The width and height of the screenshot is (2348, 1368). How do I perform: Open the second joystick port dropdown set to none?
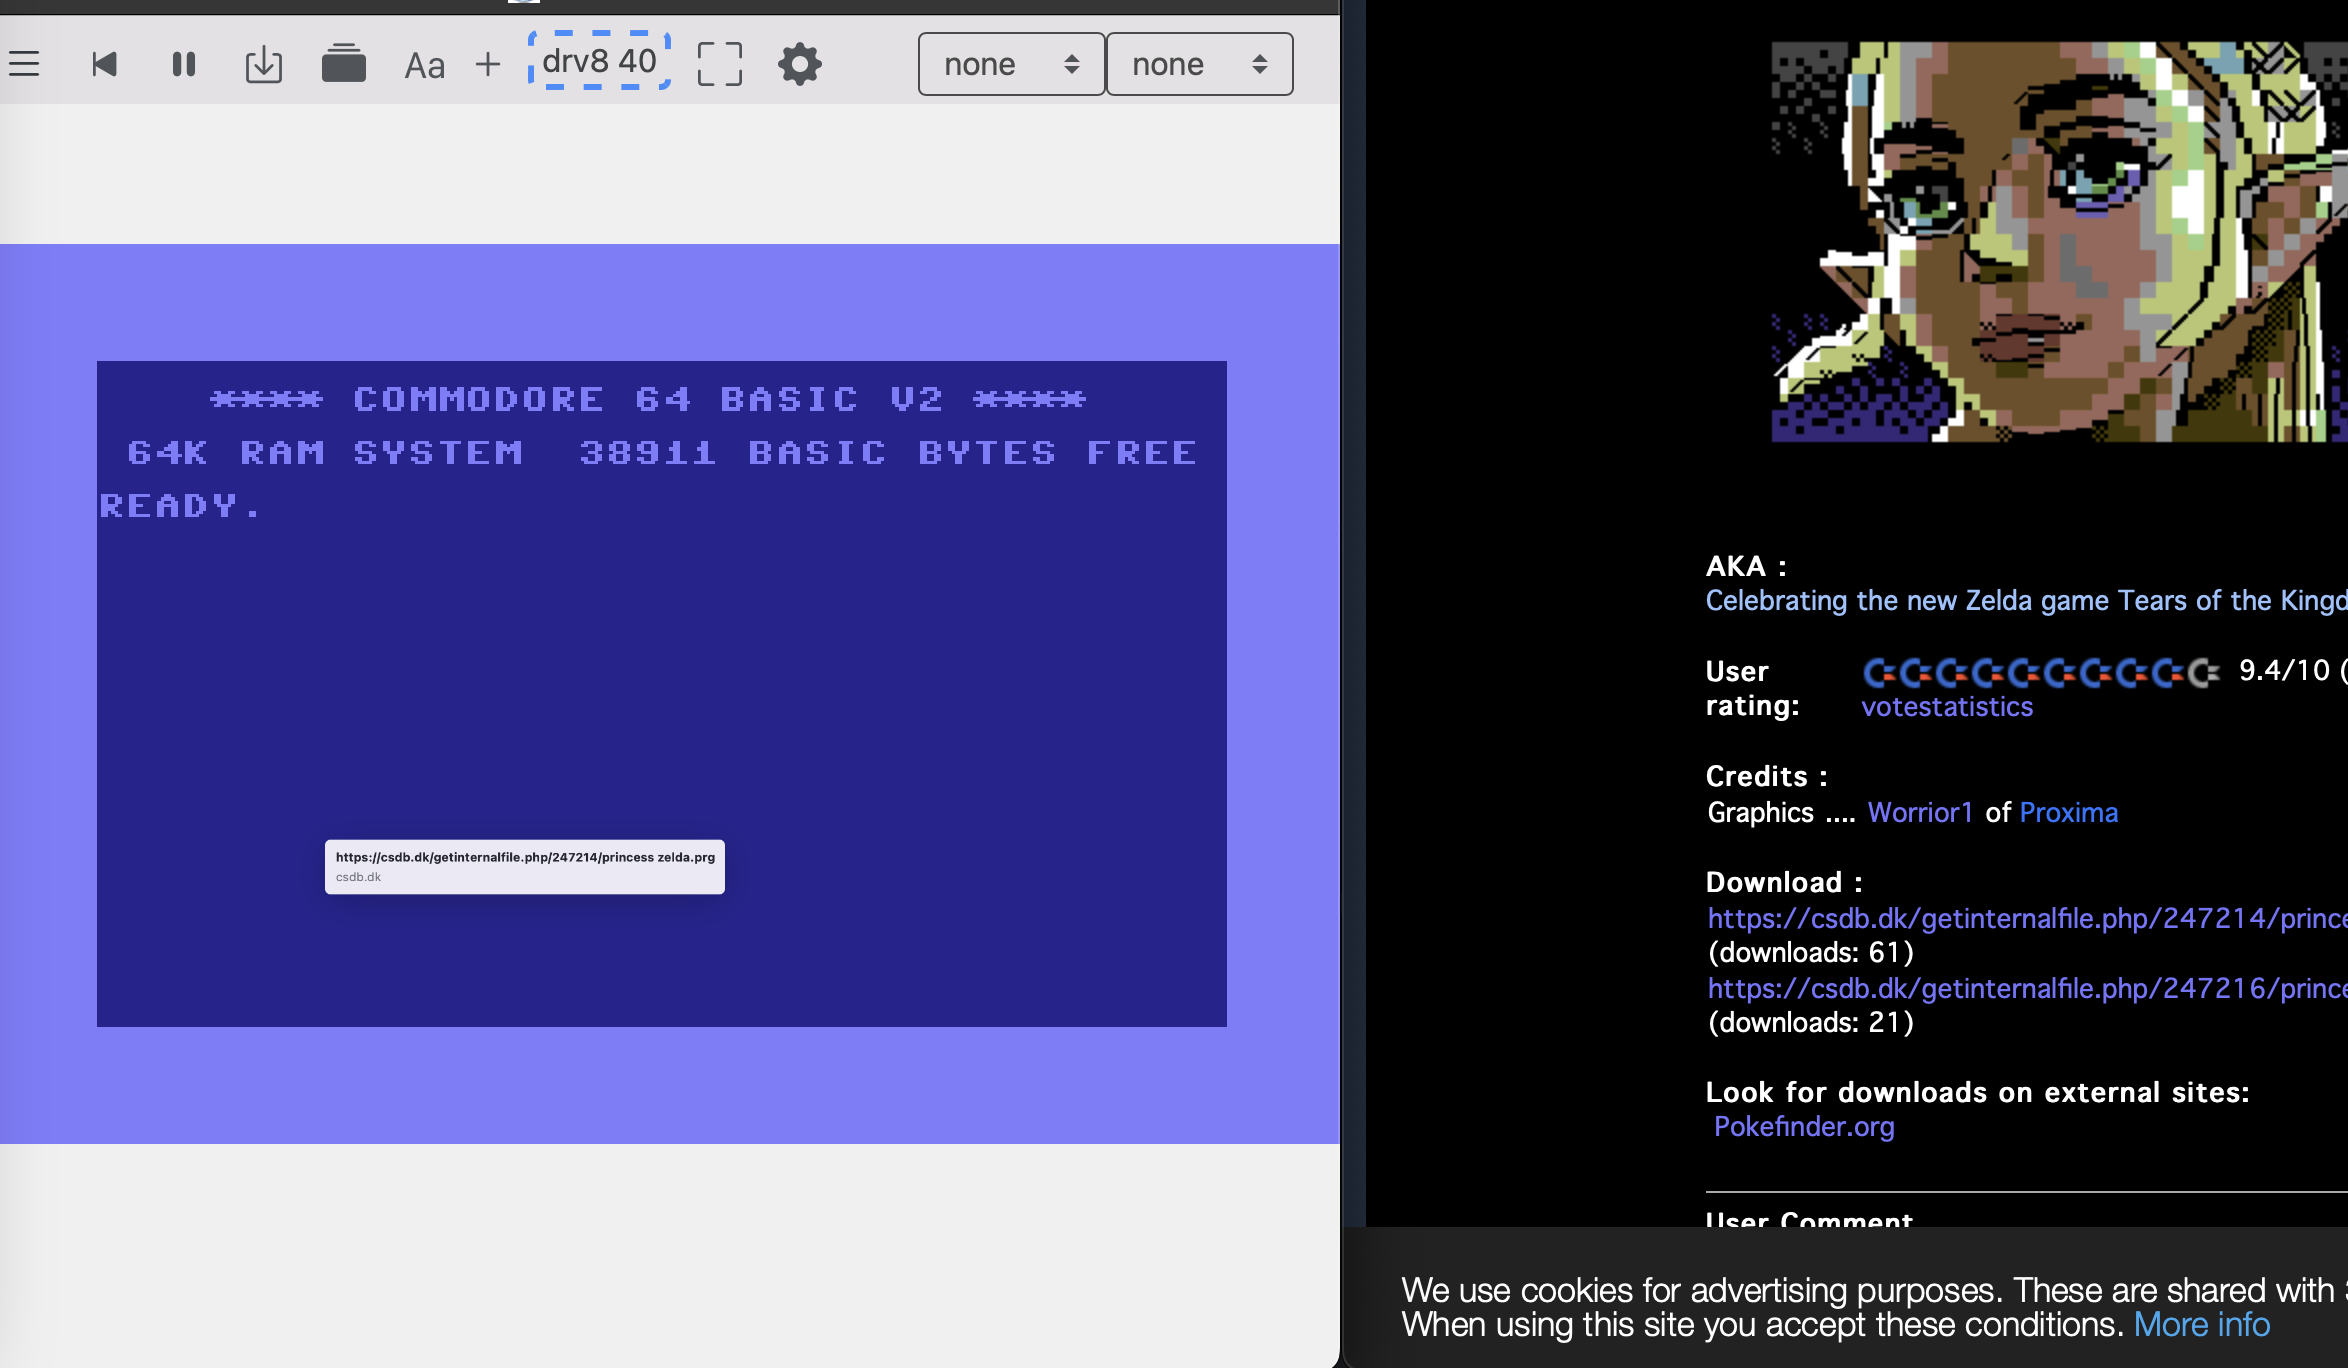(1200, 64)
